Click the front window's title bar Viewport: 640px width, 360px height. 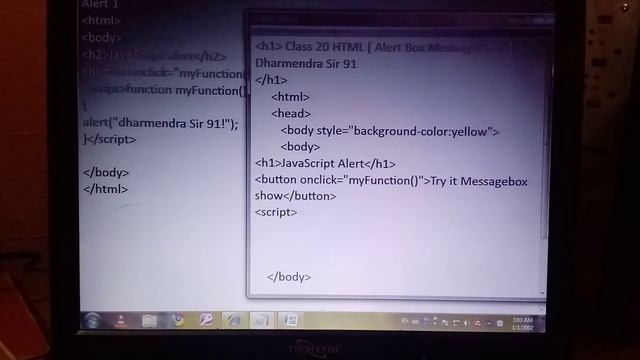[x=400, y=19]
